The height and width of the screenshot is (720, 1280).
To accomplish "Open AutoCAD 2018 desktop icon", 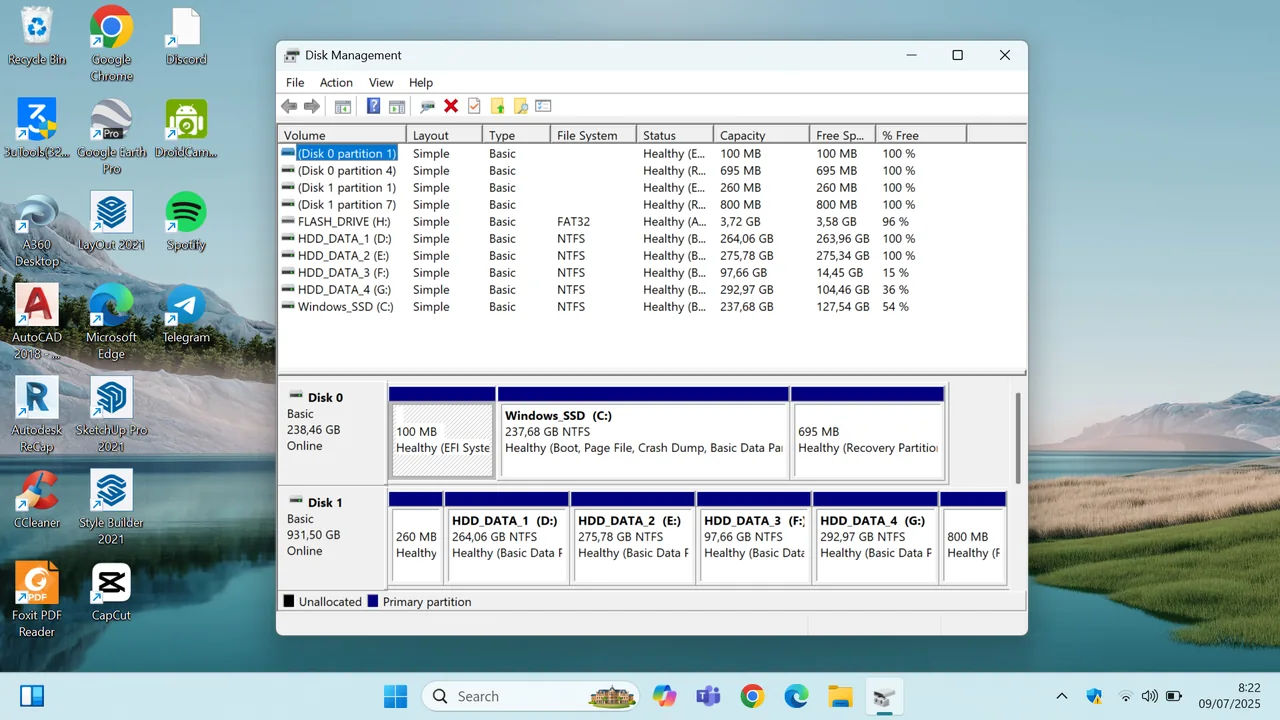I will coord(37,322).
